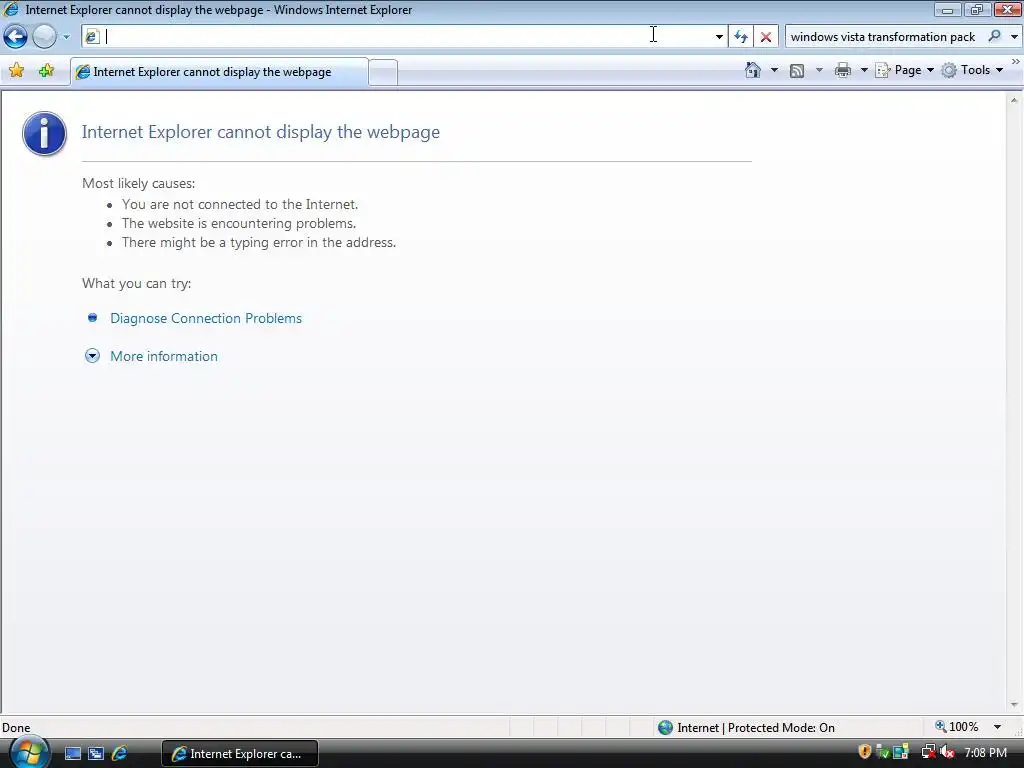The image size is (1024, 768).
Task: Click the Windows Sidebar tray icon
Action: click(x=901, y=752)
